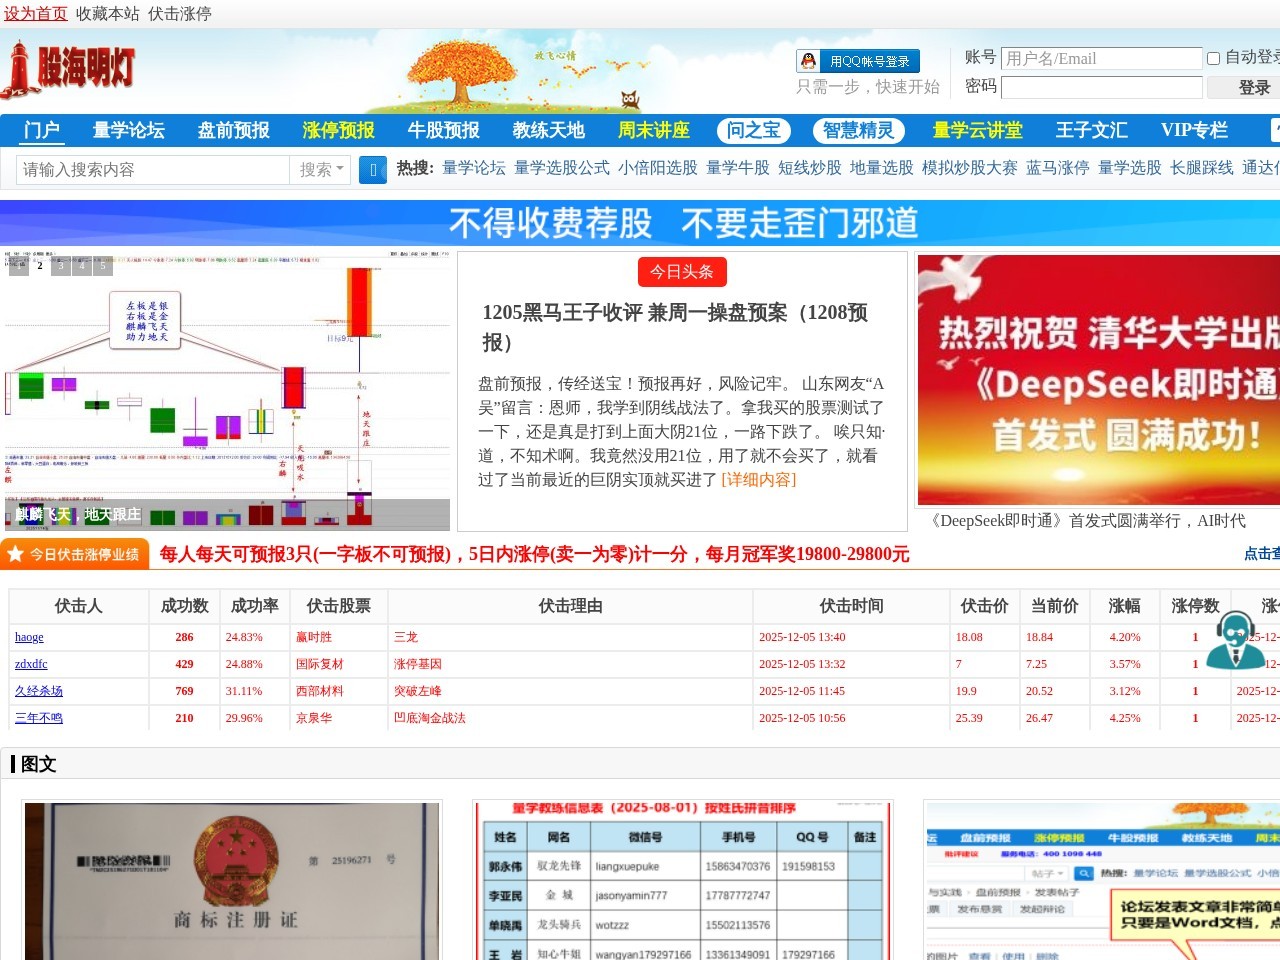The image size is (1280, 960).
Task: Click the yellow star icon on 今日伏击涨停业绩 banner
Action: [x=14, y=553]
